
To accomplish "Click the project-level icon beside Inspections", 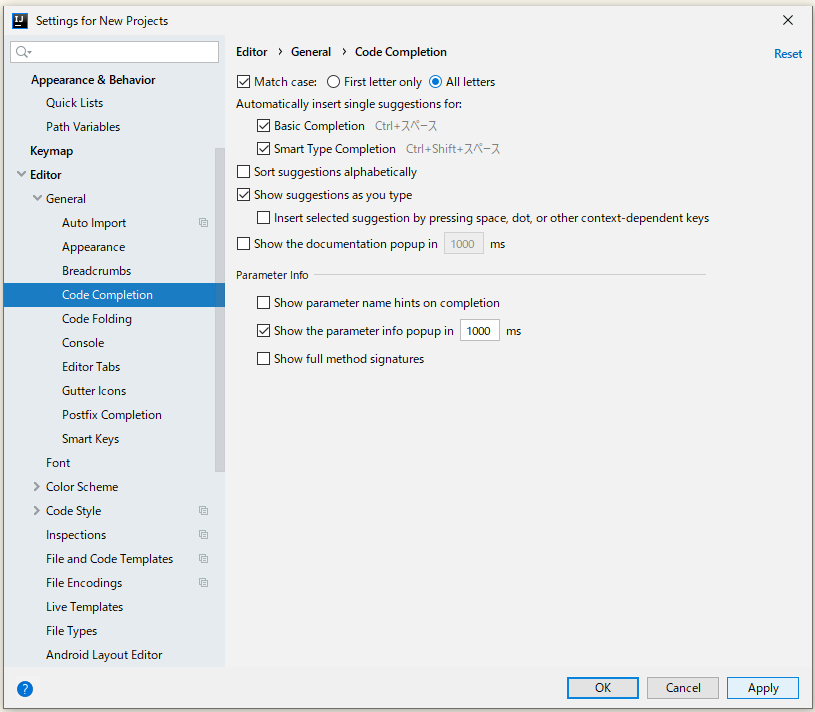I will (x=204, y=535).
